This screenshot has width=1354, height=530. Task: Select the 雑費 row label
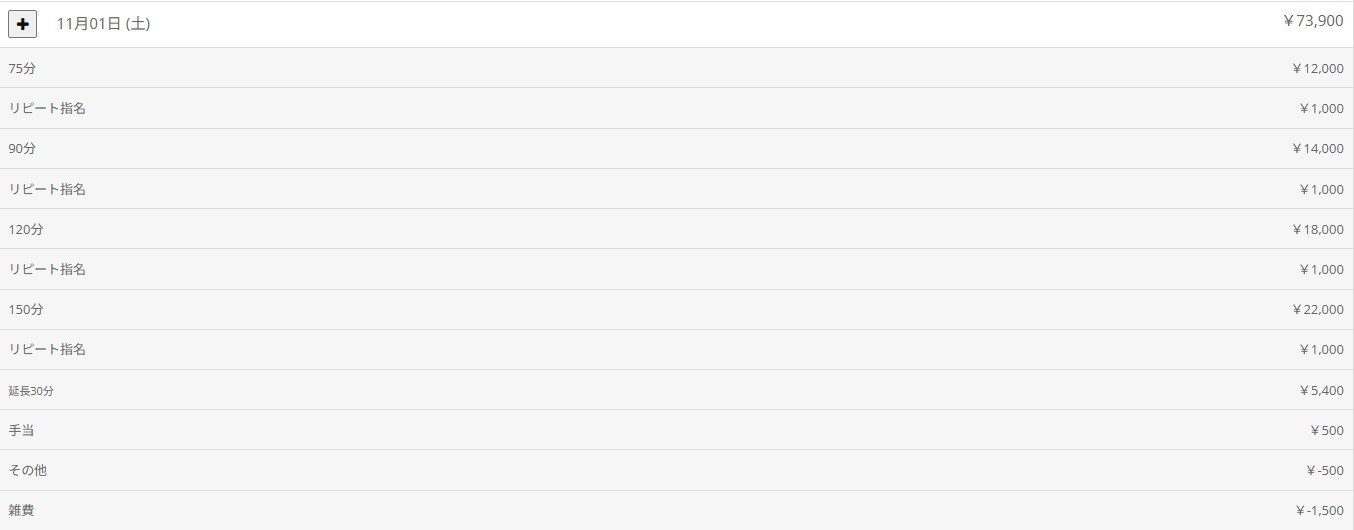[22, 510]
